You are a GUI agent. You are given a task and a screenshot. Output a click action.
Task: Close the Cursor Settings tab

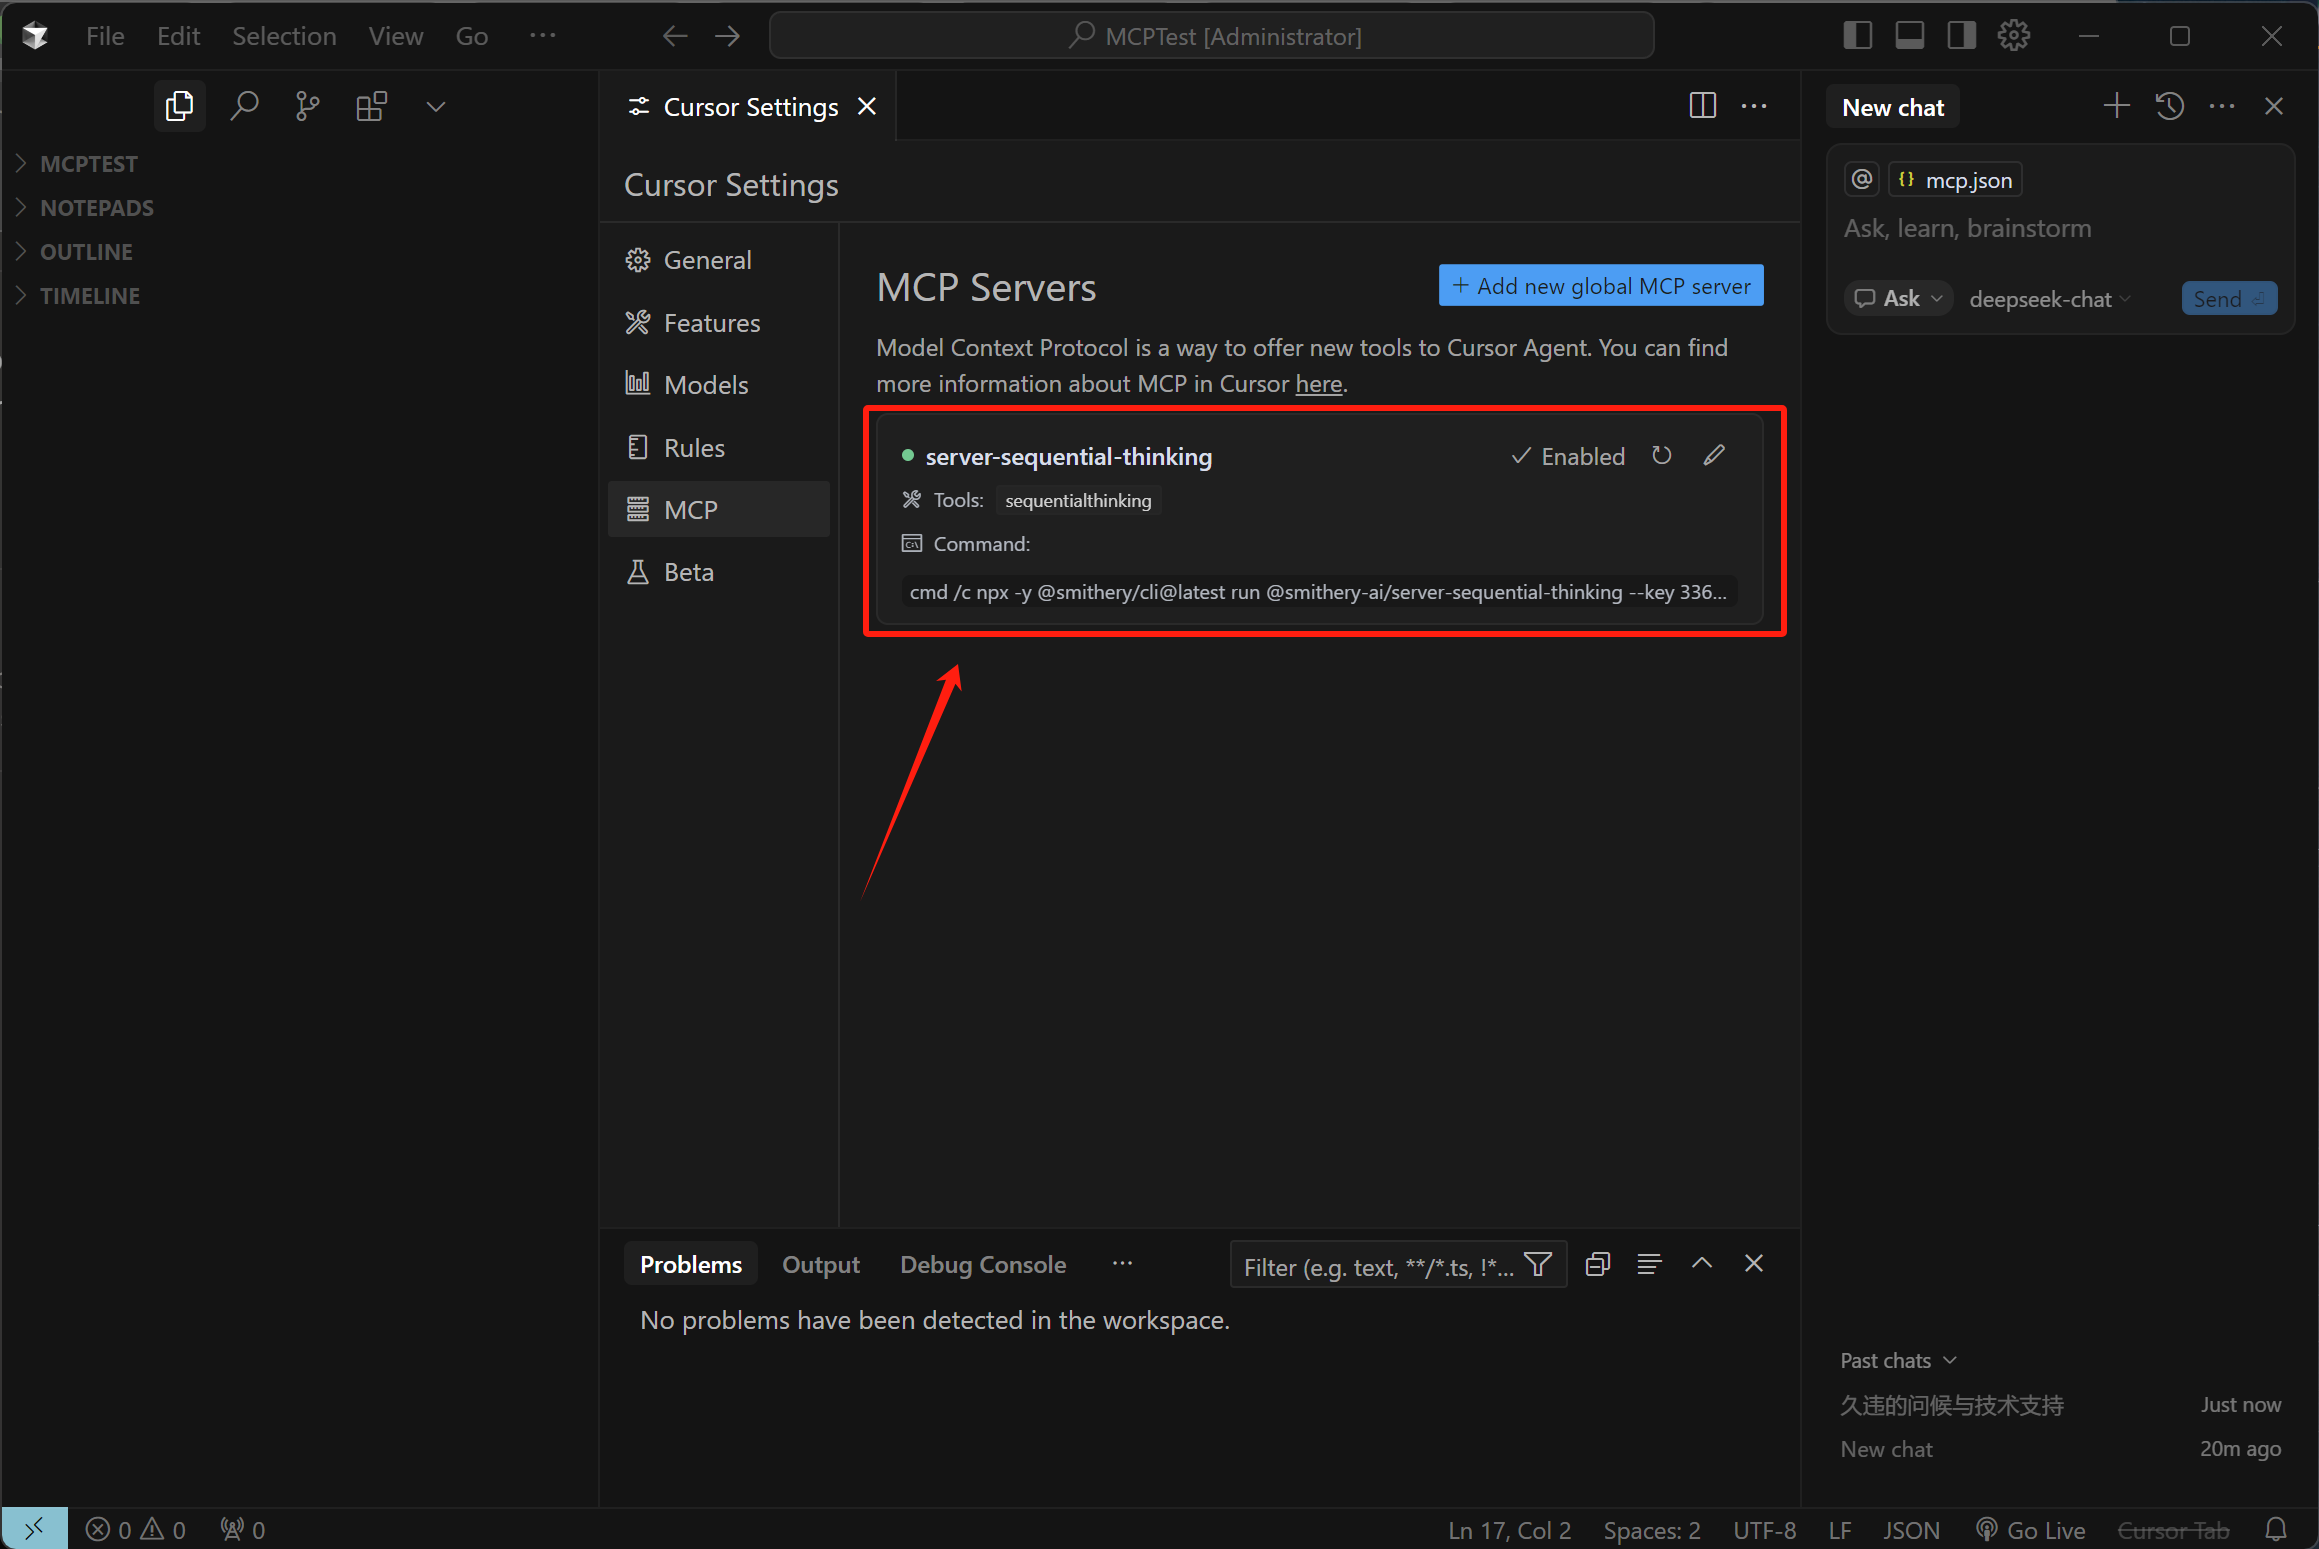coord(867,106)
